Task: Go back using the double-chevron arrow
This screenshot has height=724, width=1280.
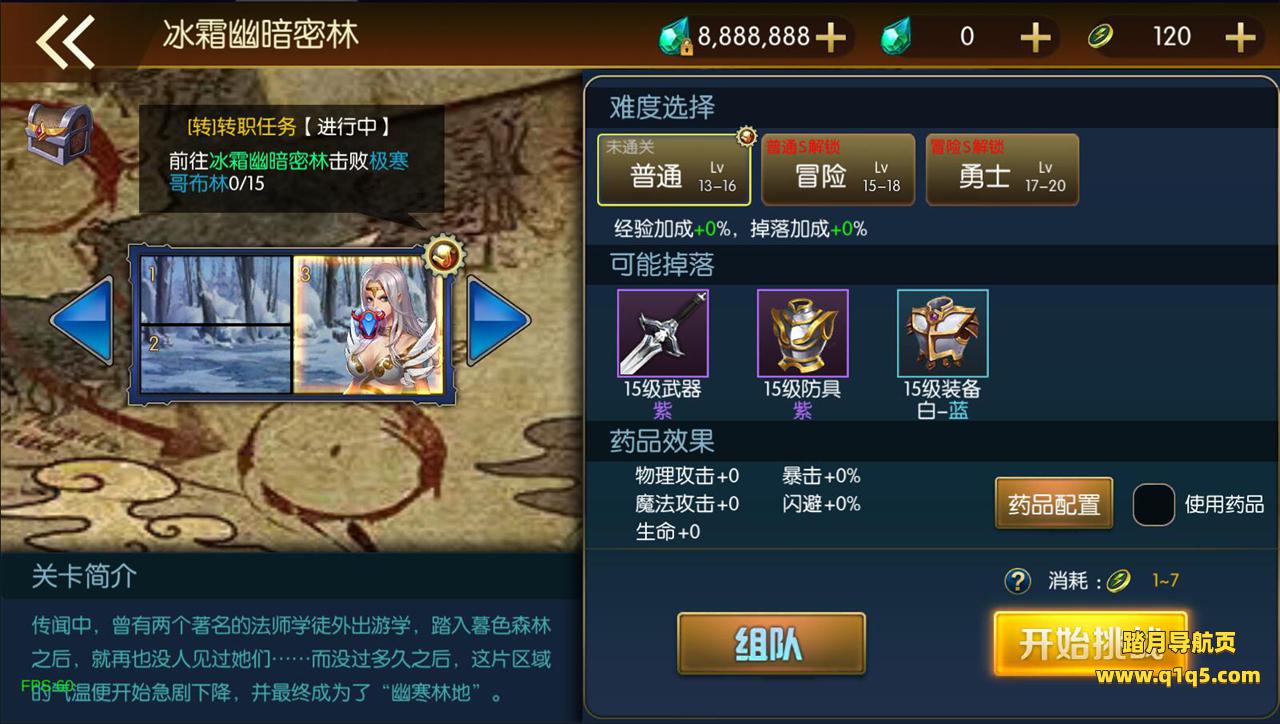Action: click(65, 40)
